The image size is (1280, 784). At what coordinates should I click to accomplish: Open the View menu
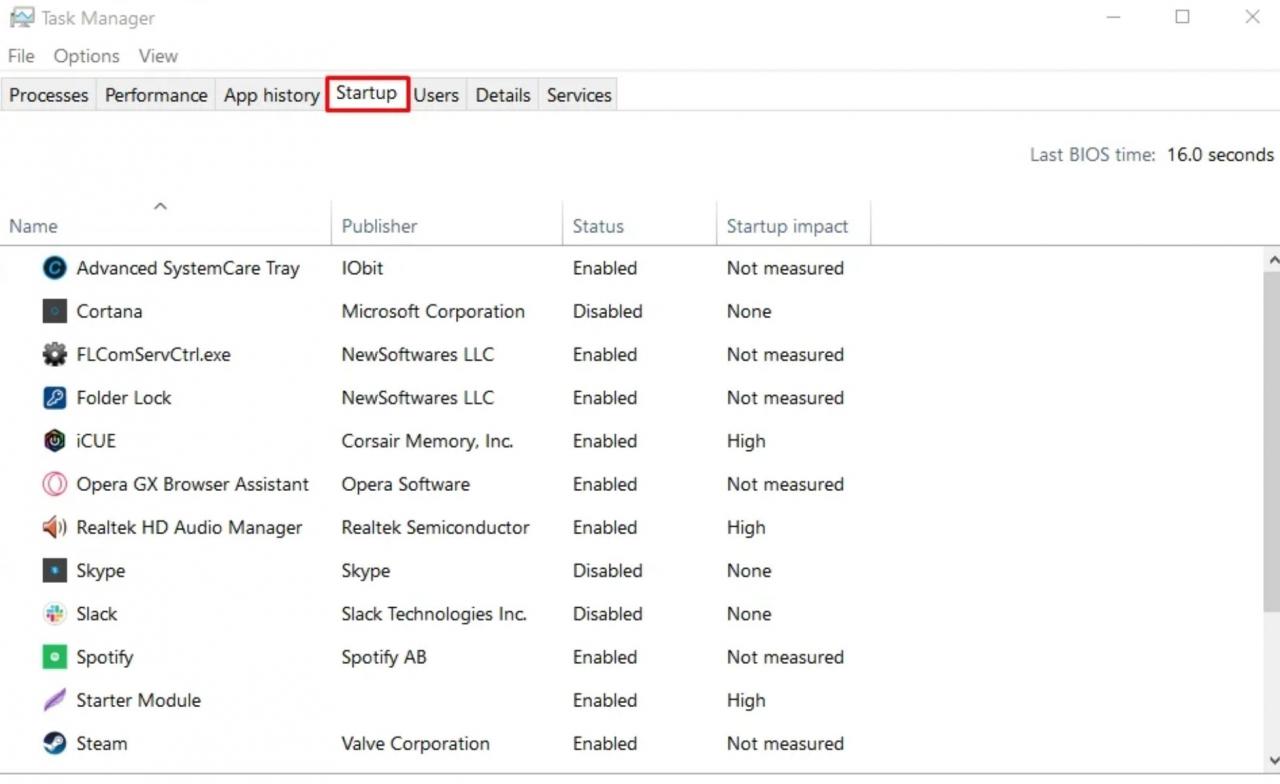pos(158,56)
